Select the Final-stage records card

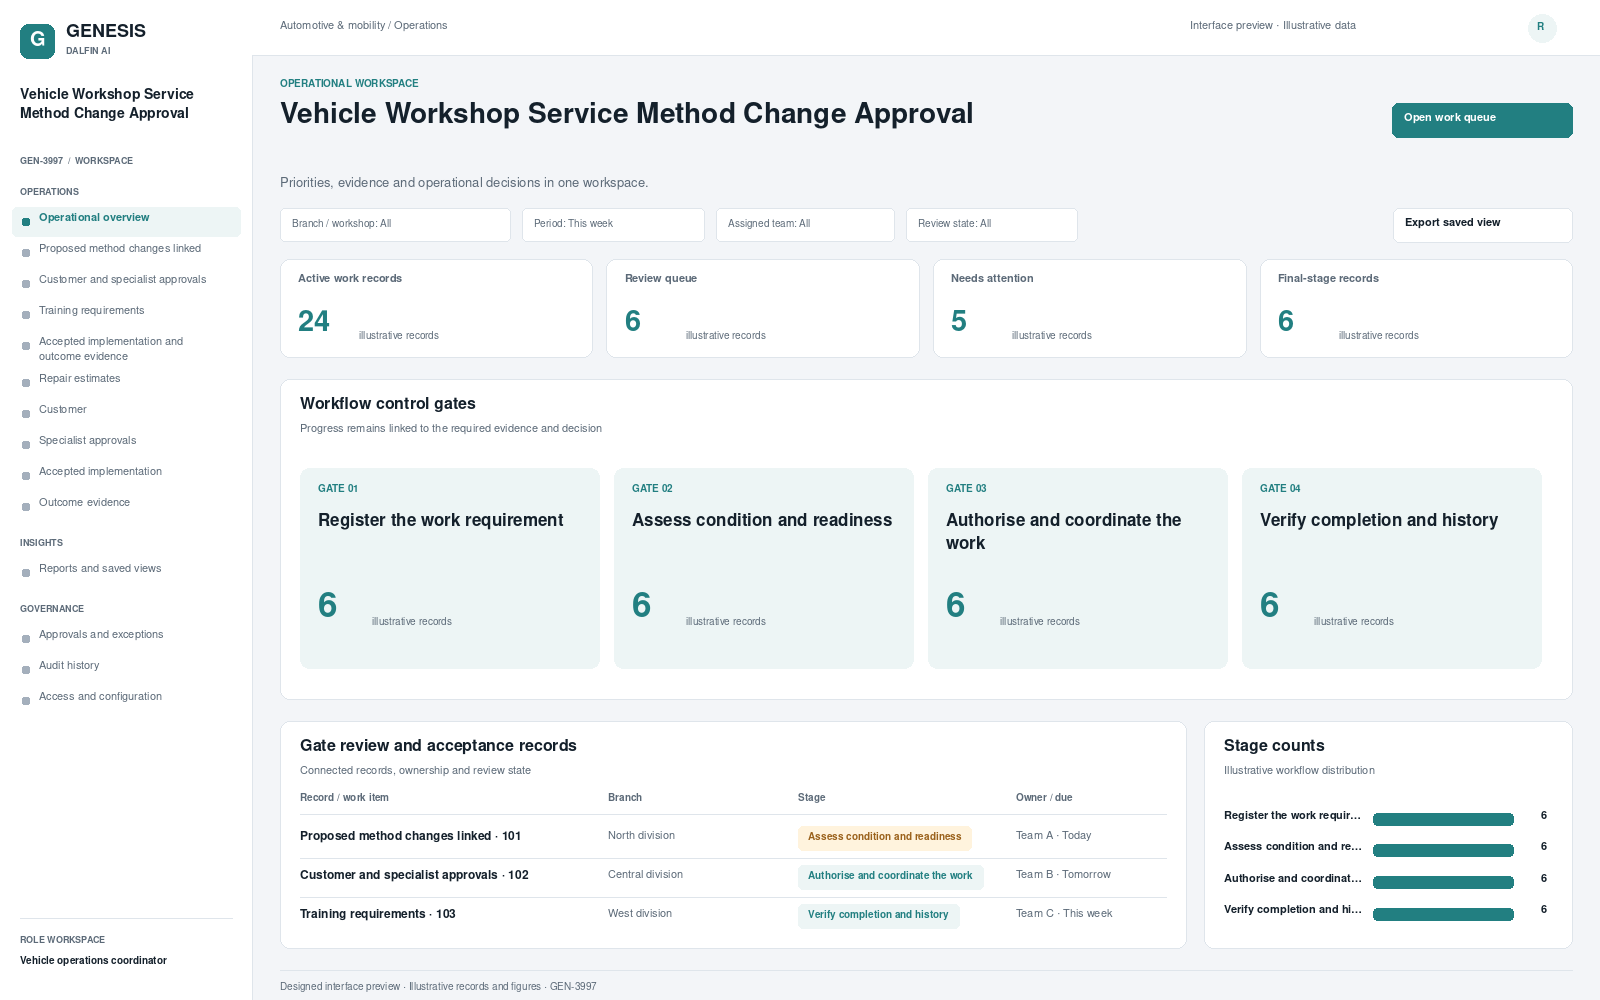pos(1416,308)
